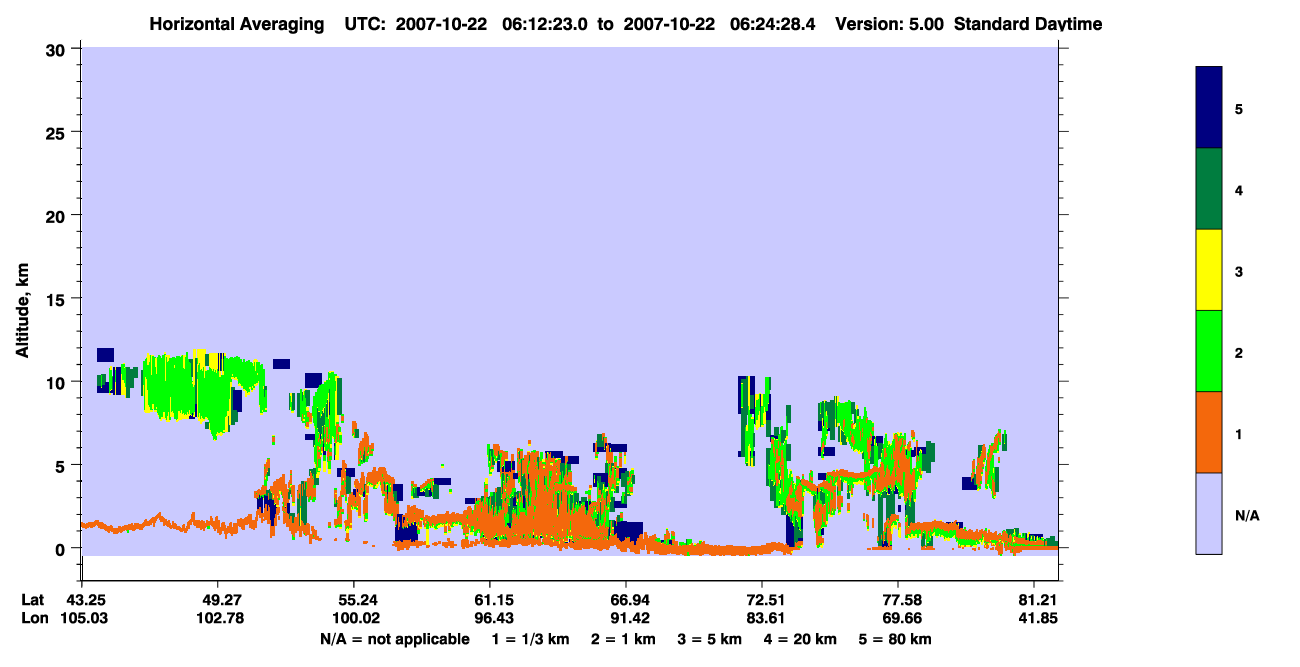Click the legend key '5 = 80 km'
1300x667 pixels.
895,639
